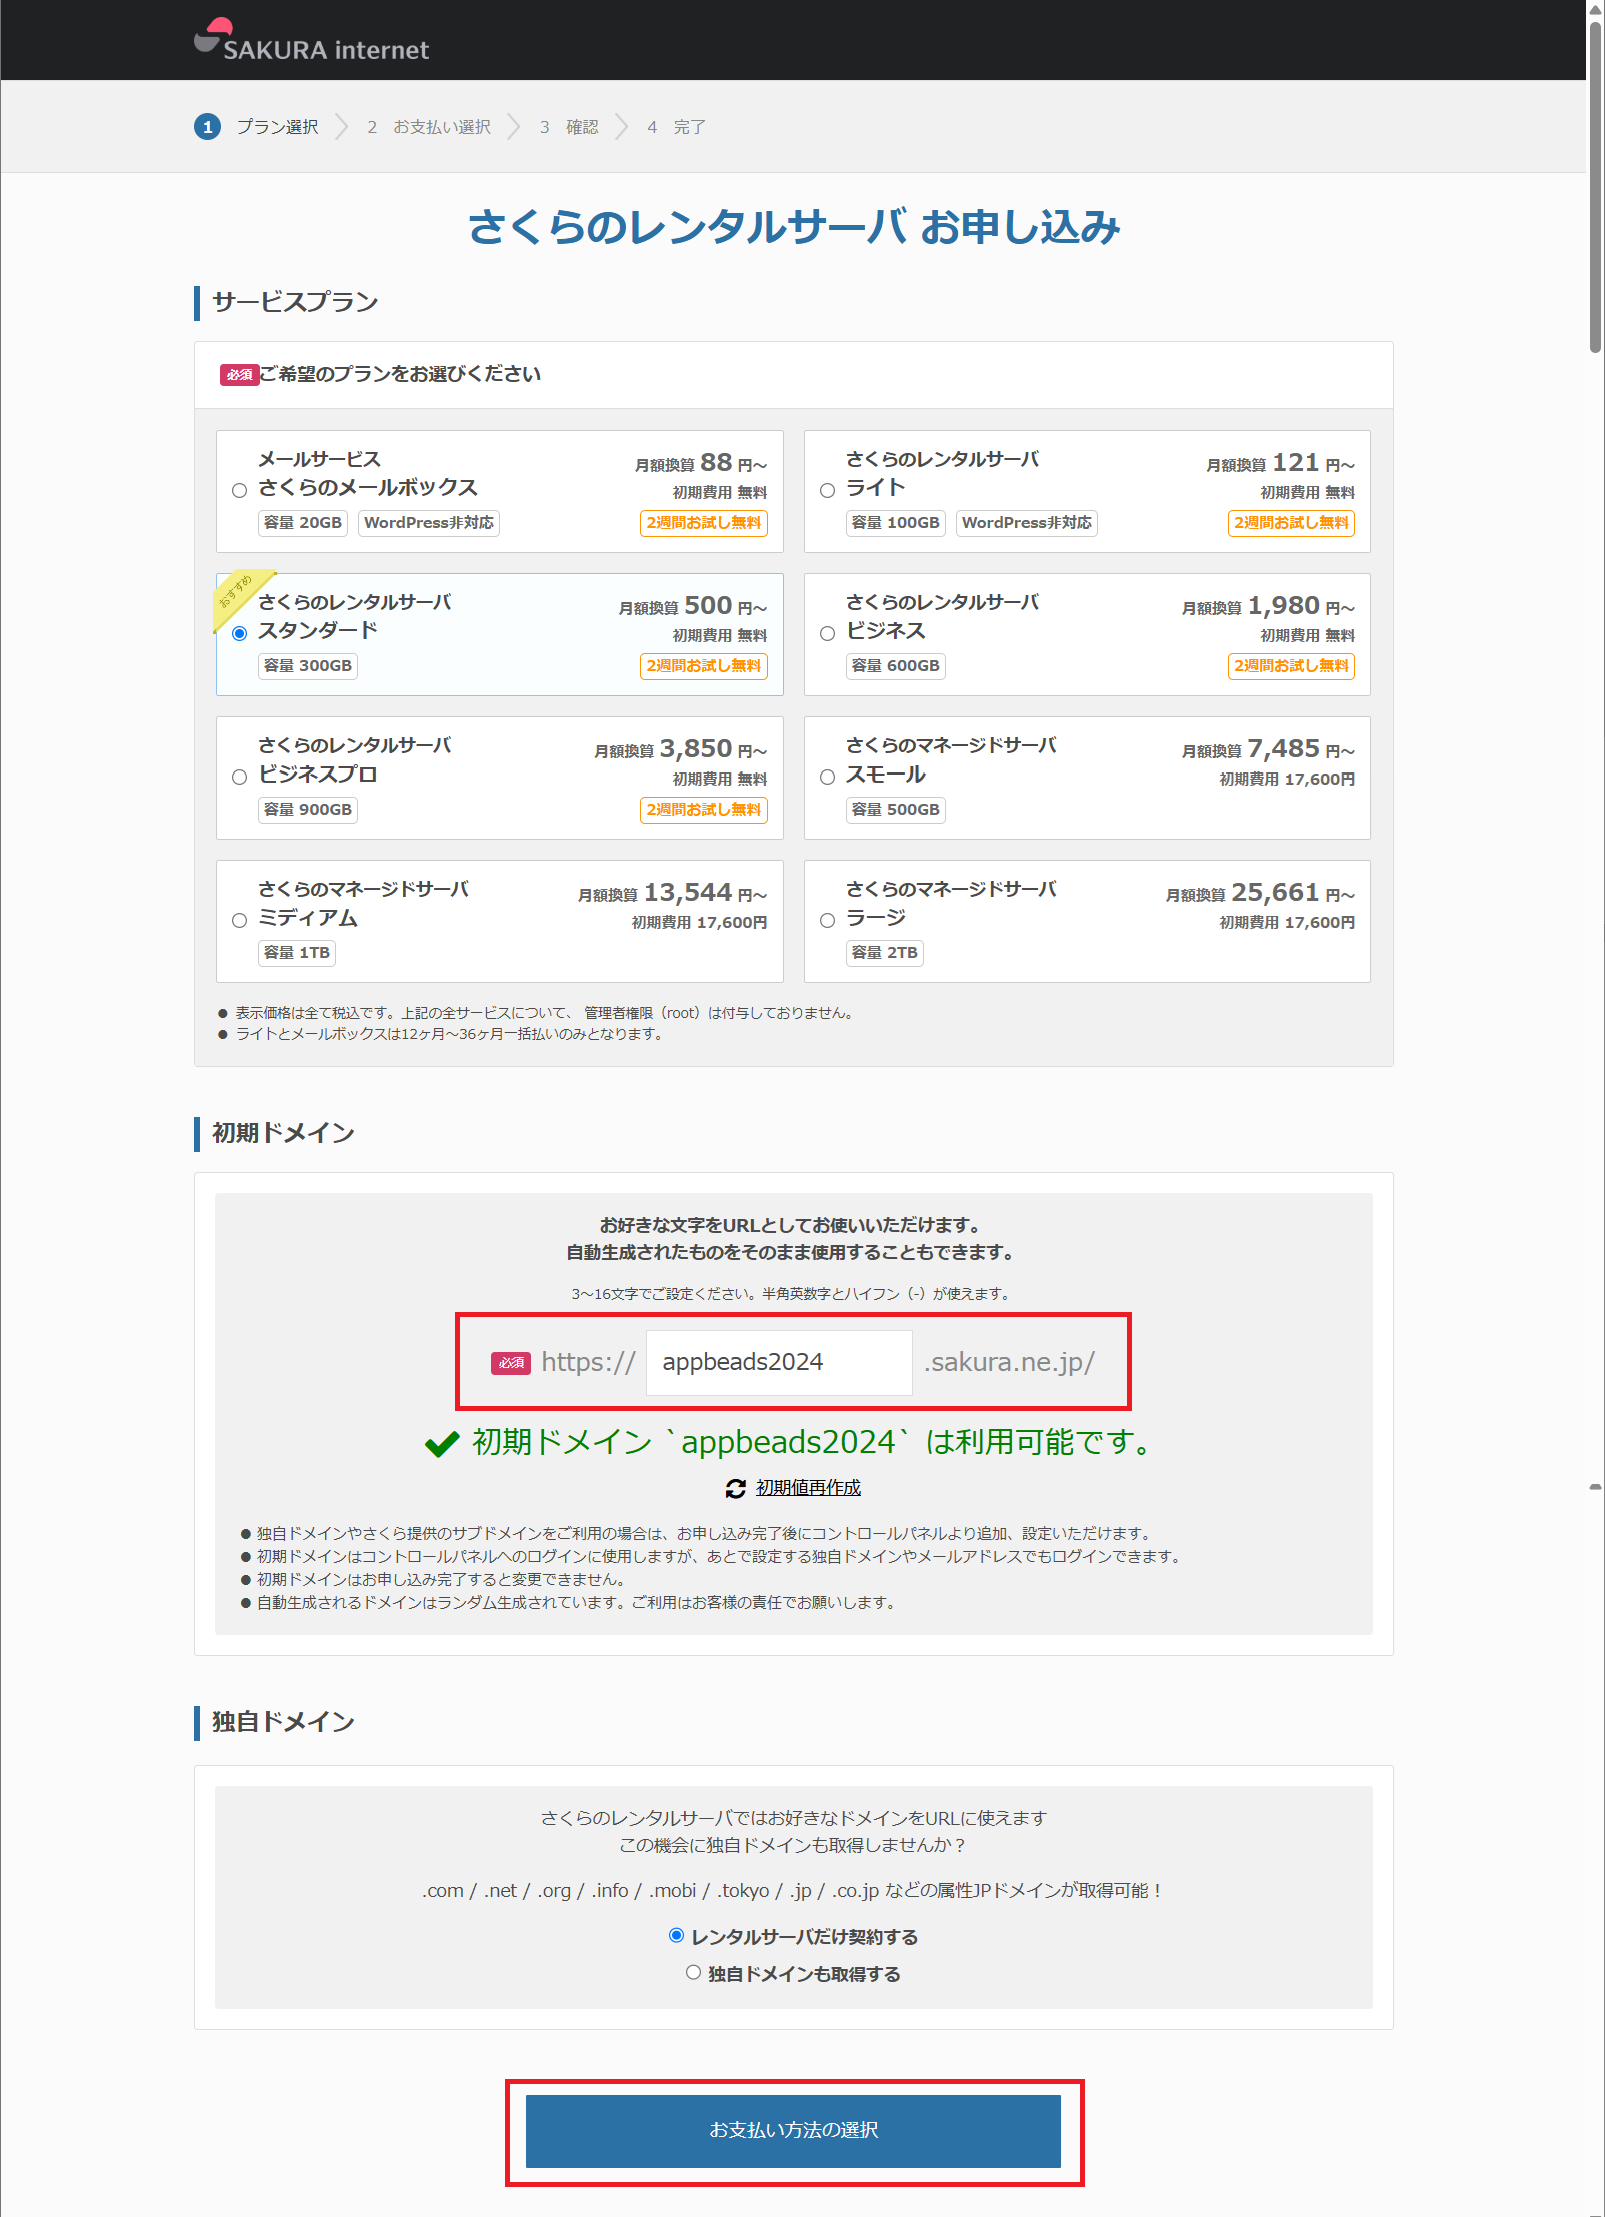Select the マネージドサーバ スモール radio button
This screenshot has width=1605, height=2217.
coord(827,777)
